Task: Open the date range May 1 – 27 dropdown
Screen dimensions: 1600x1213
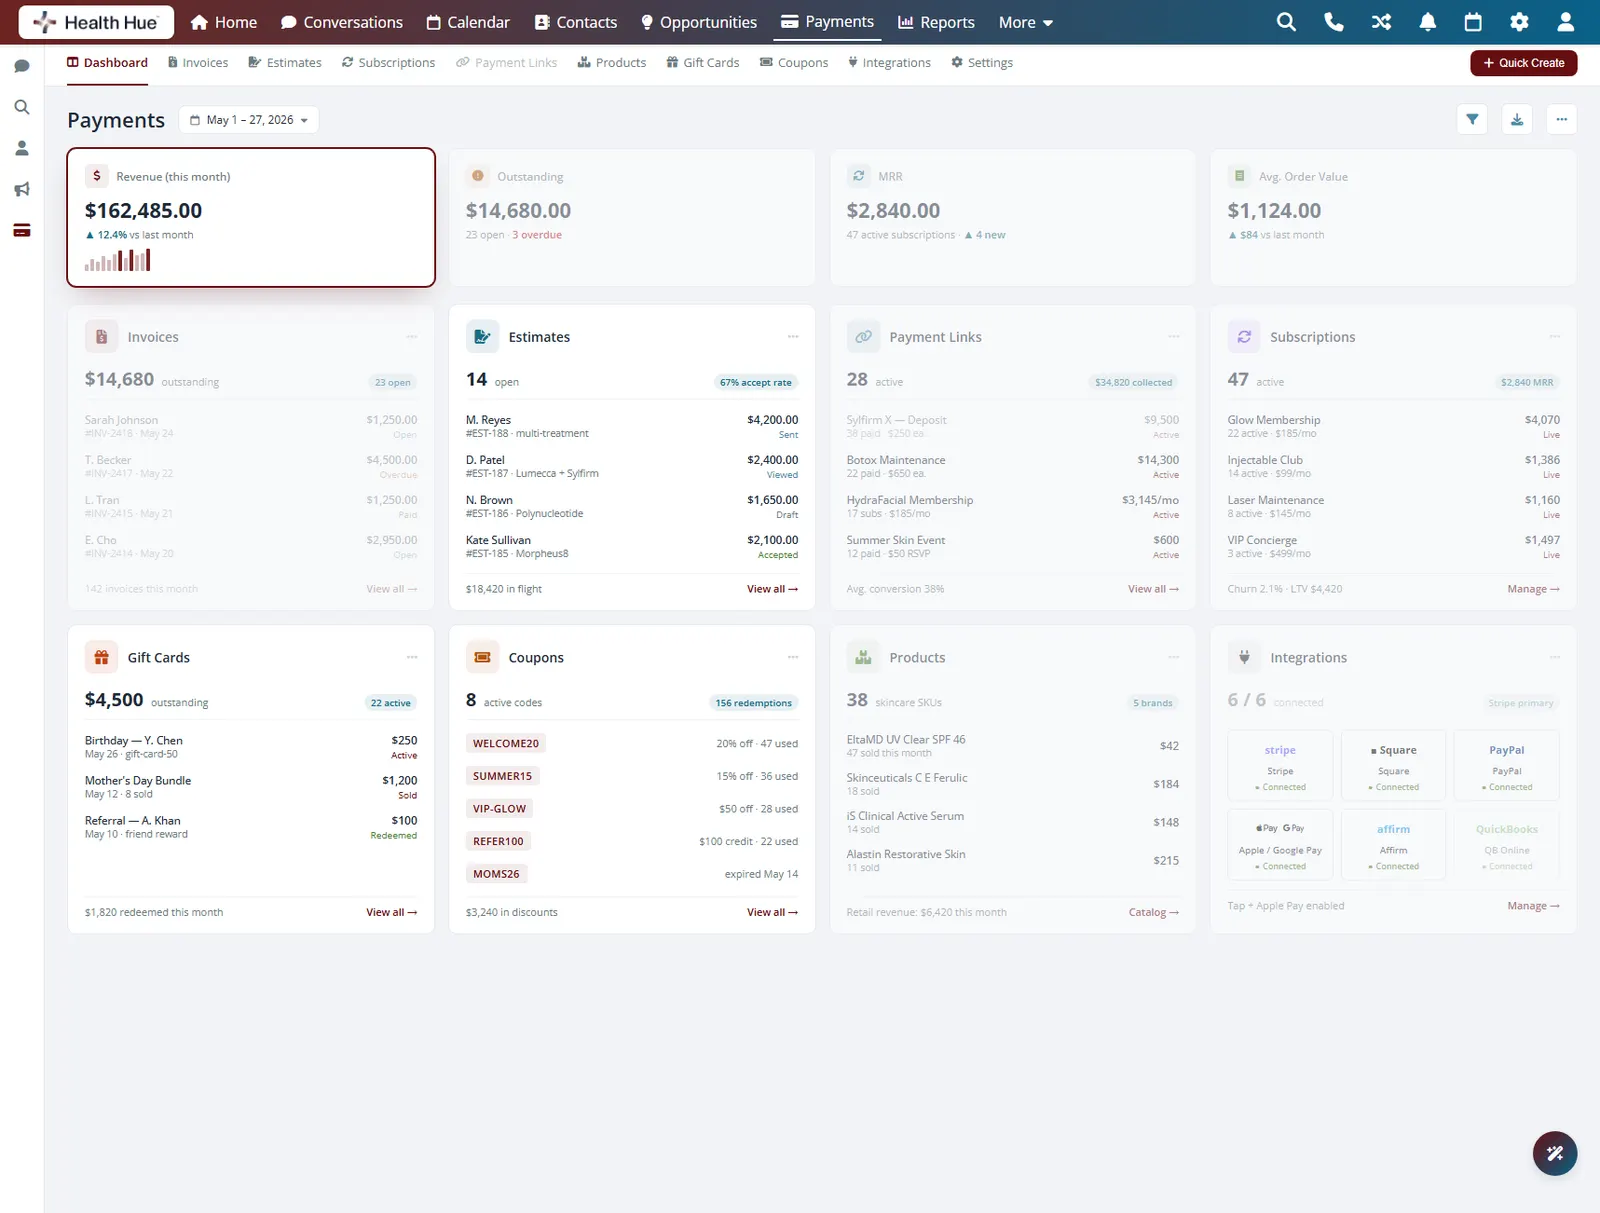Action: click(x=249, y=120)
